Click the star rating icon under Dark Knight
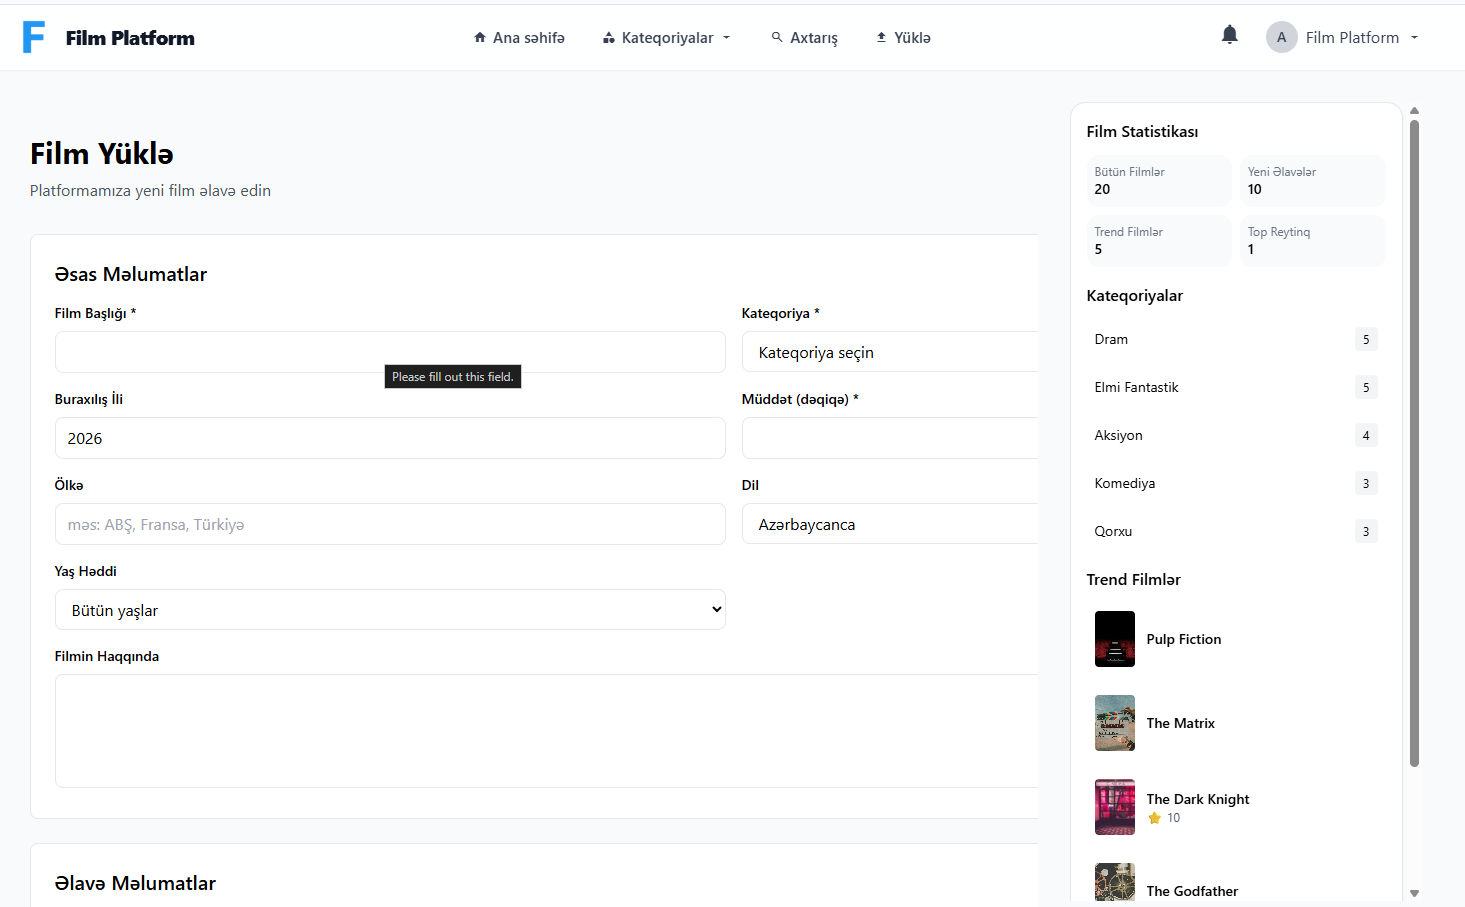 [1154, 818]
